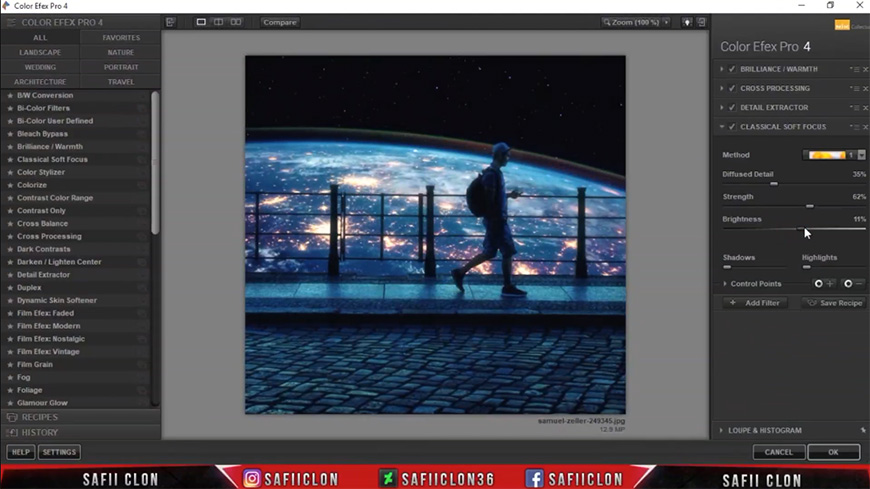Open the Recipes section
The height and width of the screenshot is (489, 870).
(x=80, y=417)
